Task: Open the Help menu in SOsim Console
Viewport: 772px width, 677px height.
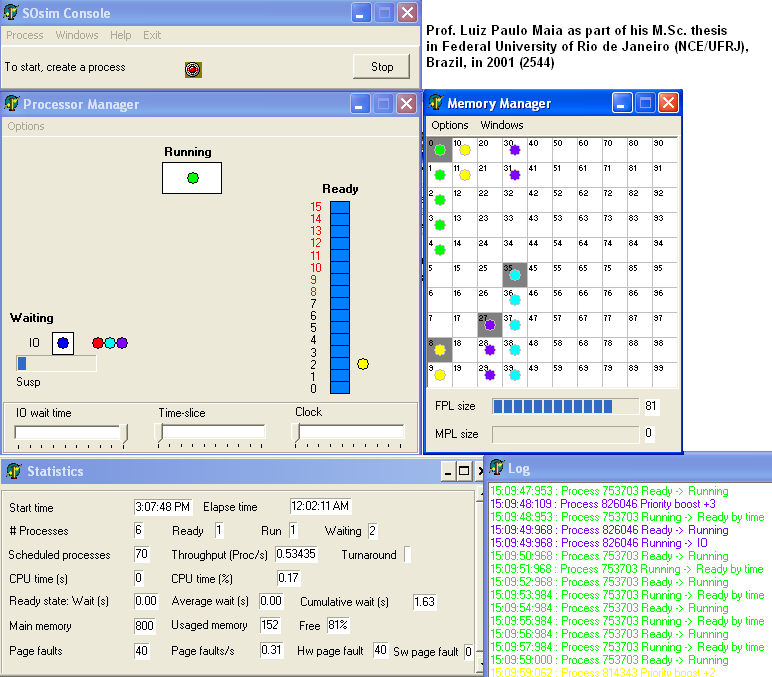Action: point(120,35)
